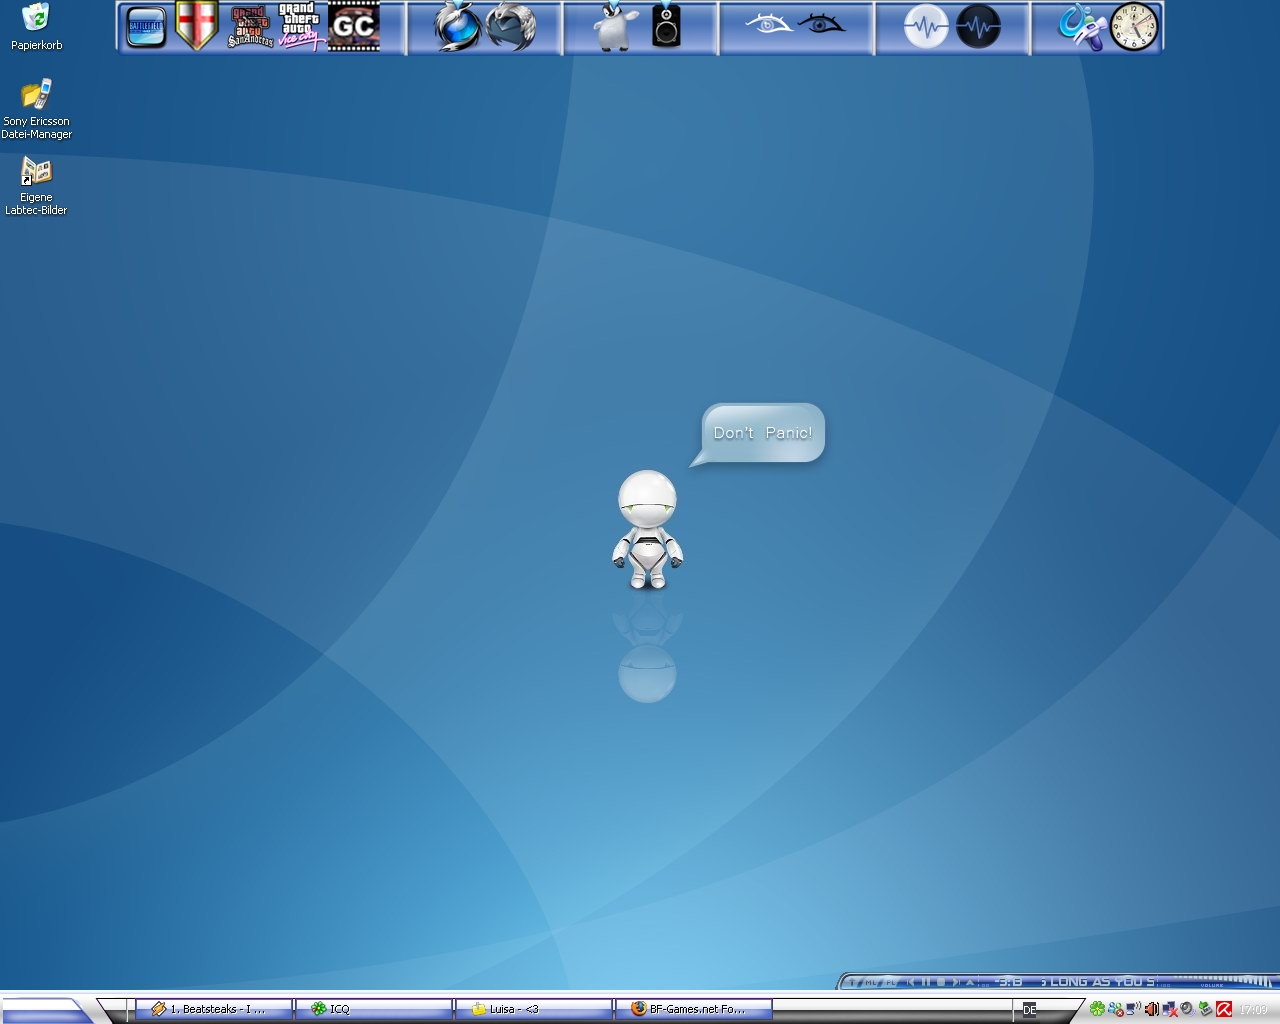
Task: Click the Avira red umbrella tray icon
Action: click(1224, 1009)
